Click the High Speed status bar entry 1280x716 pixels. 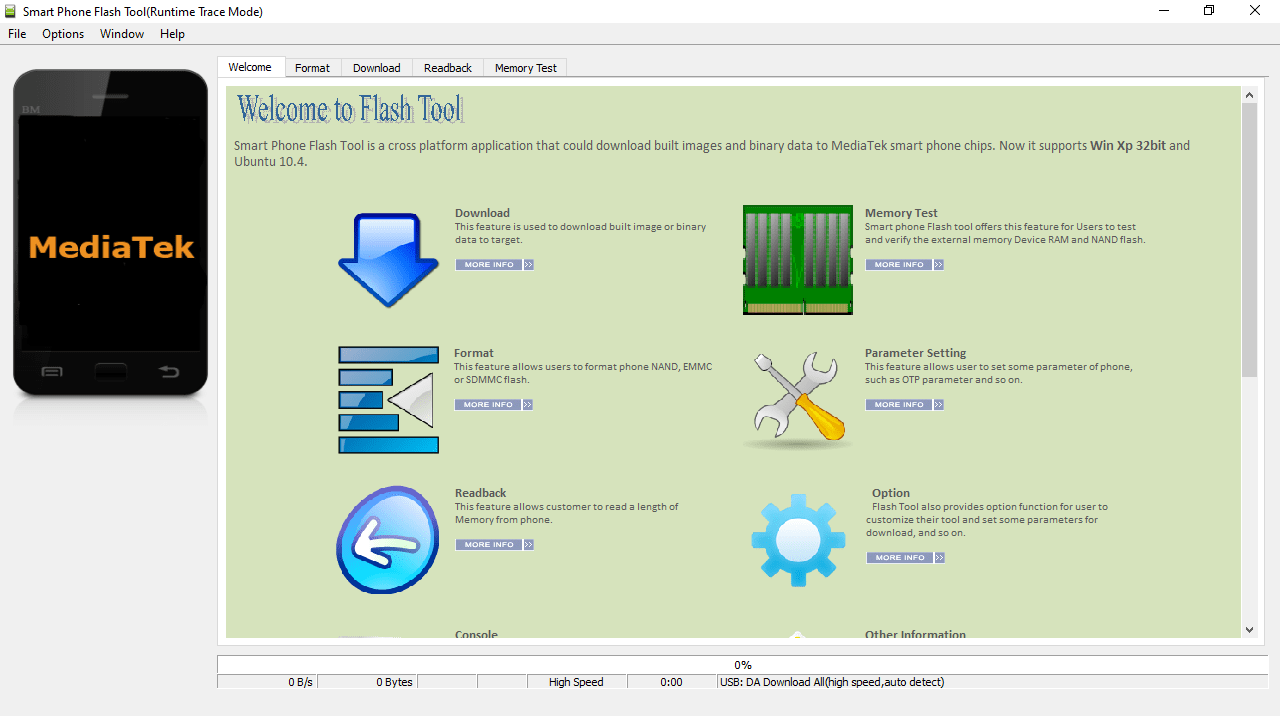click(577, 682)
